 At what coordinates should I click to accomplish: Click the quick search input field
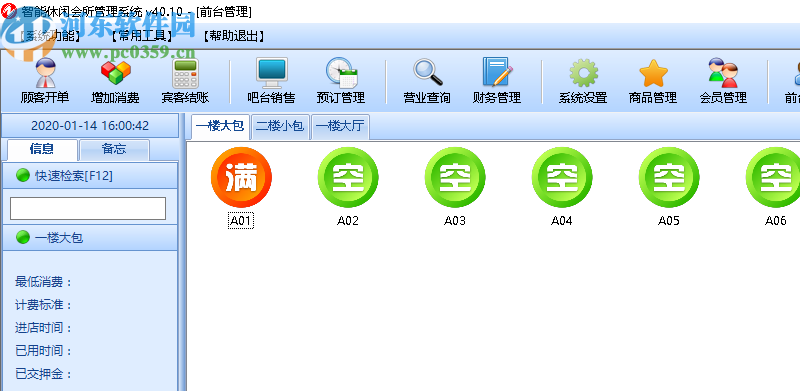pyautogui.click(x=88, y=208)
